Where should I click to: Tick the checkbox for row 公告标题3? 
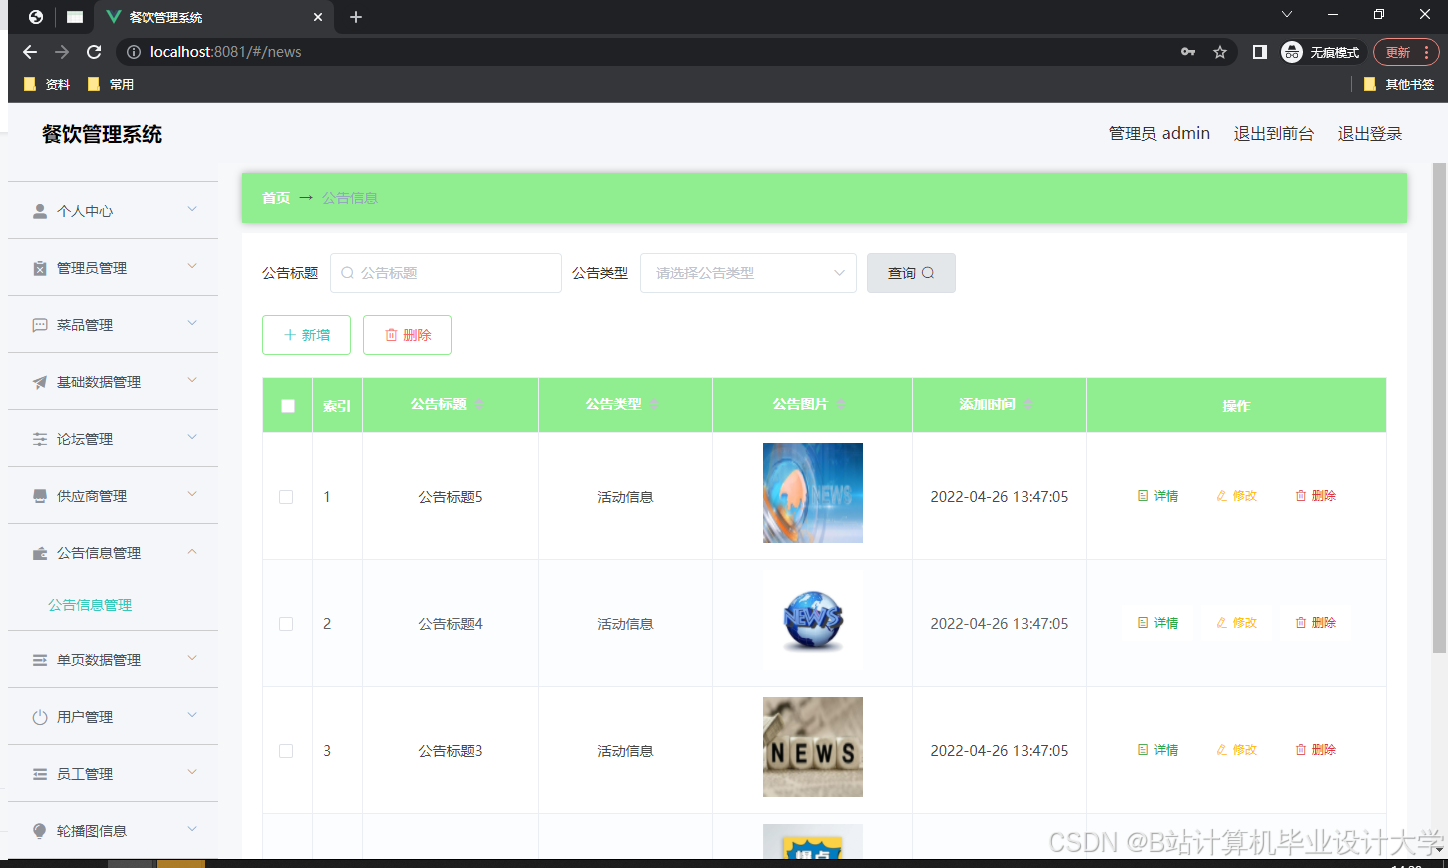(286, 751)
